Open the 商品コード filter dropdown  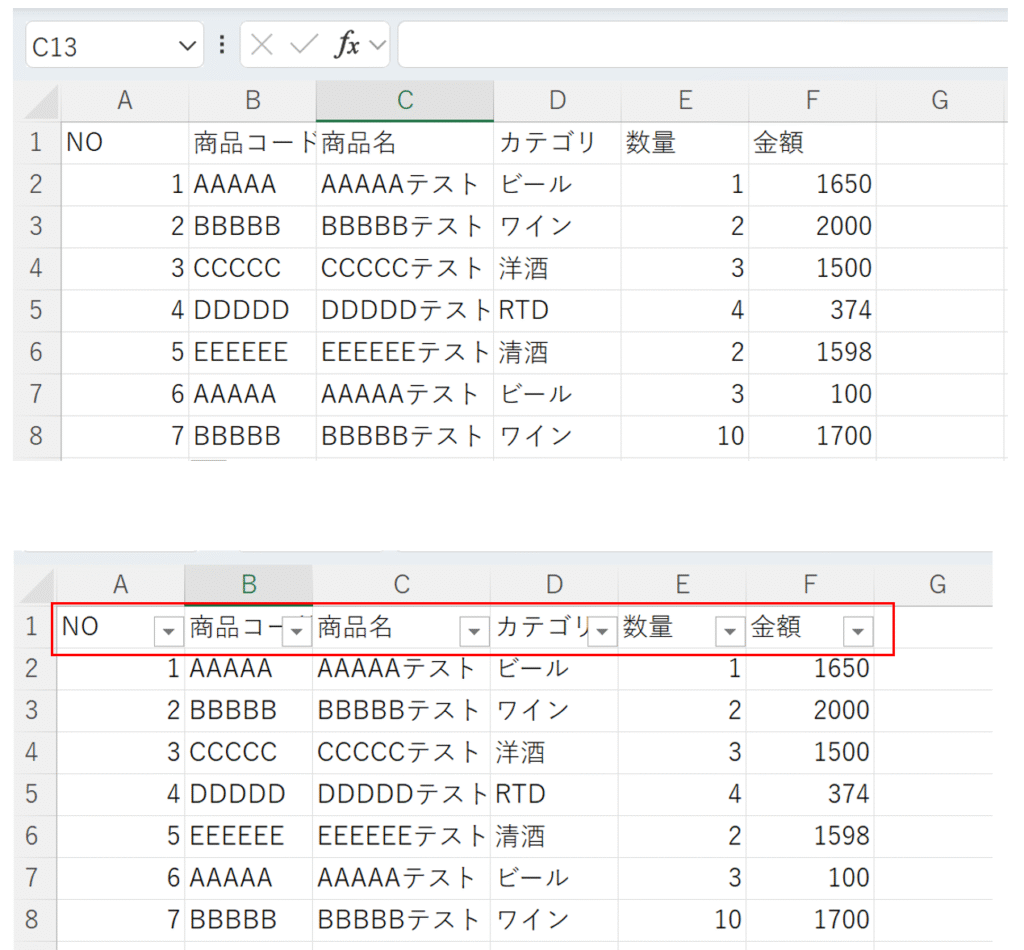(297, 631)
